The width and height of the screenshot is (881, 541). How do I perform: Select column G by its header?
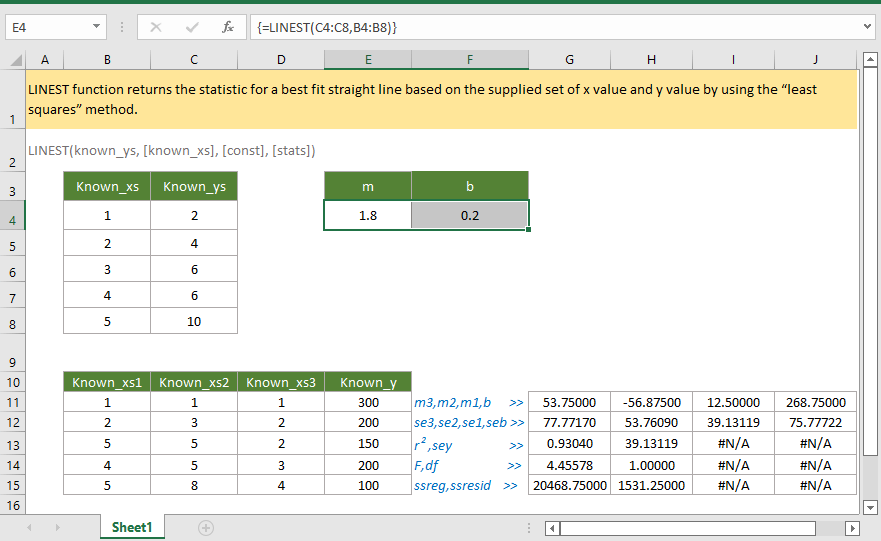click(x=569, y=60)
